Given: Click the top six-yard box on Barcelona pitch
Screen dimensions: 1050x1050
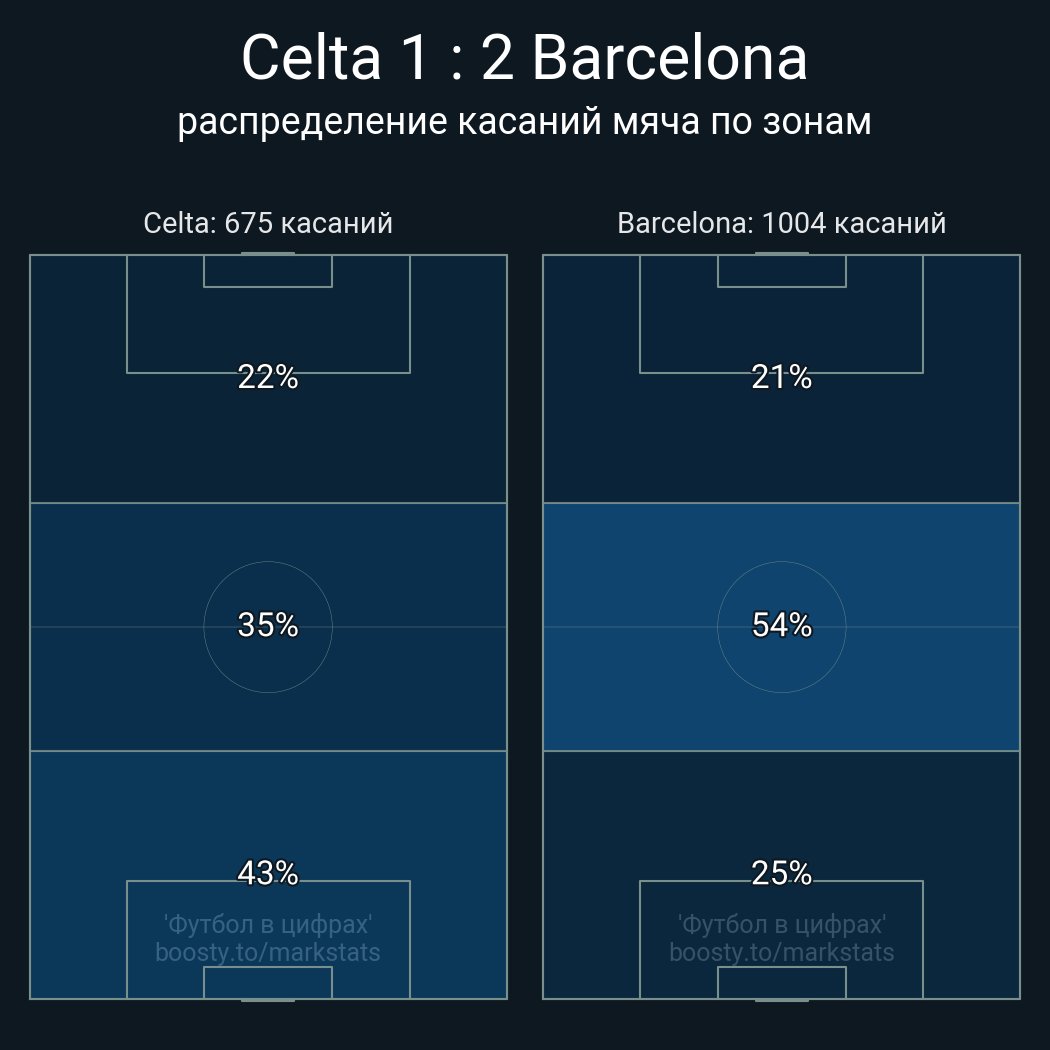Looking at the screenshot, I should tap(781, 271).
